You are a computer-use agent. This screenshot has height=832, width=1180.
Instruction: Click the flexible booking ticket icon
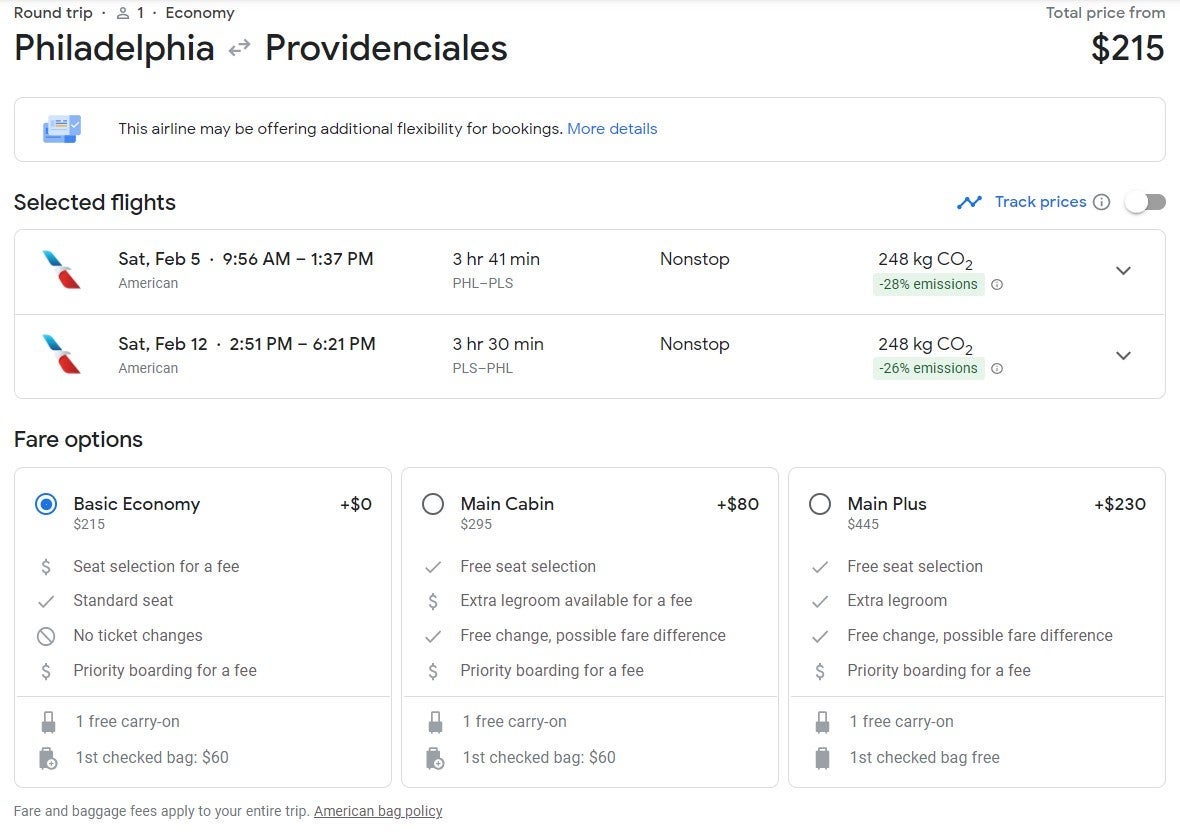[62, 129]
